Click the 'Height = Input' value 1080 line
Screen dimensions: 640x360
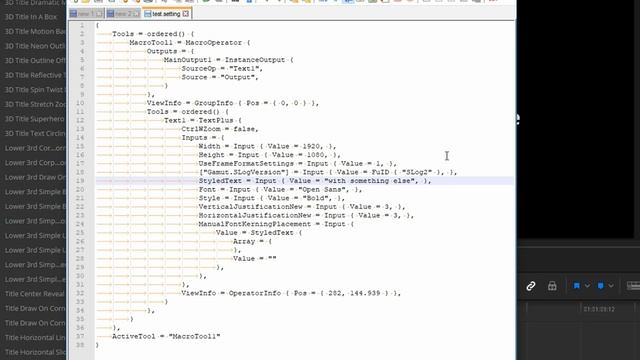click(269, 155)
